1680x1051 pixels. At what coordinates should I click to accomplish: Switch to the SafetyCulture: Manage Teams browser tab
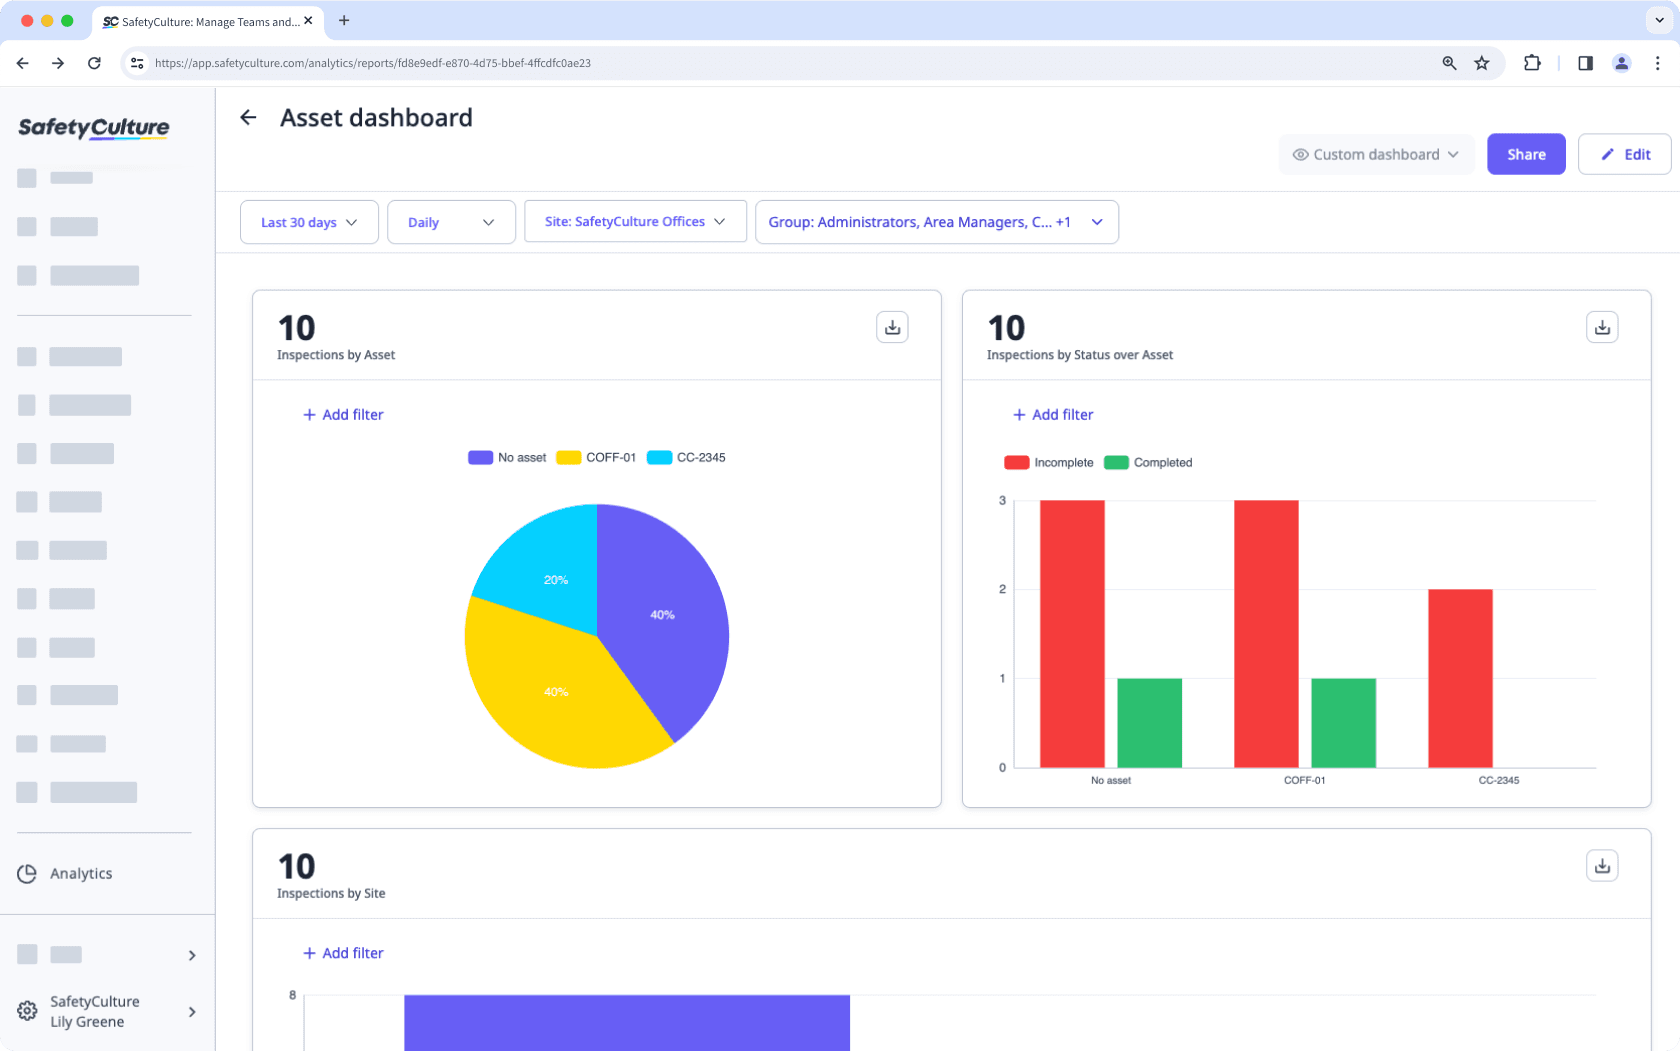point(200,21)
